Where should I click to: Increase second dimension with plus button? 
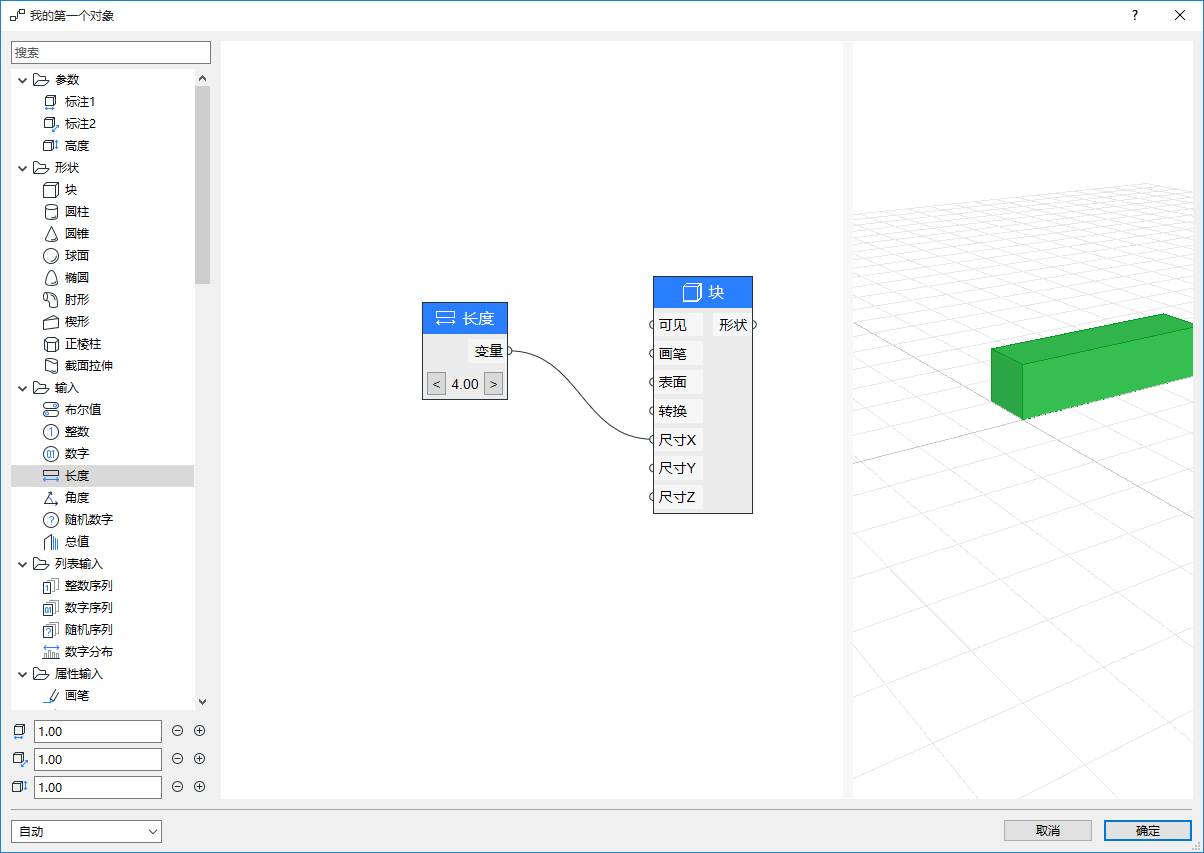coord(199,759)
